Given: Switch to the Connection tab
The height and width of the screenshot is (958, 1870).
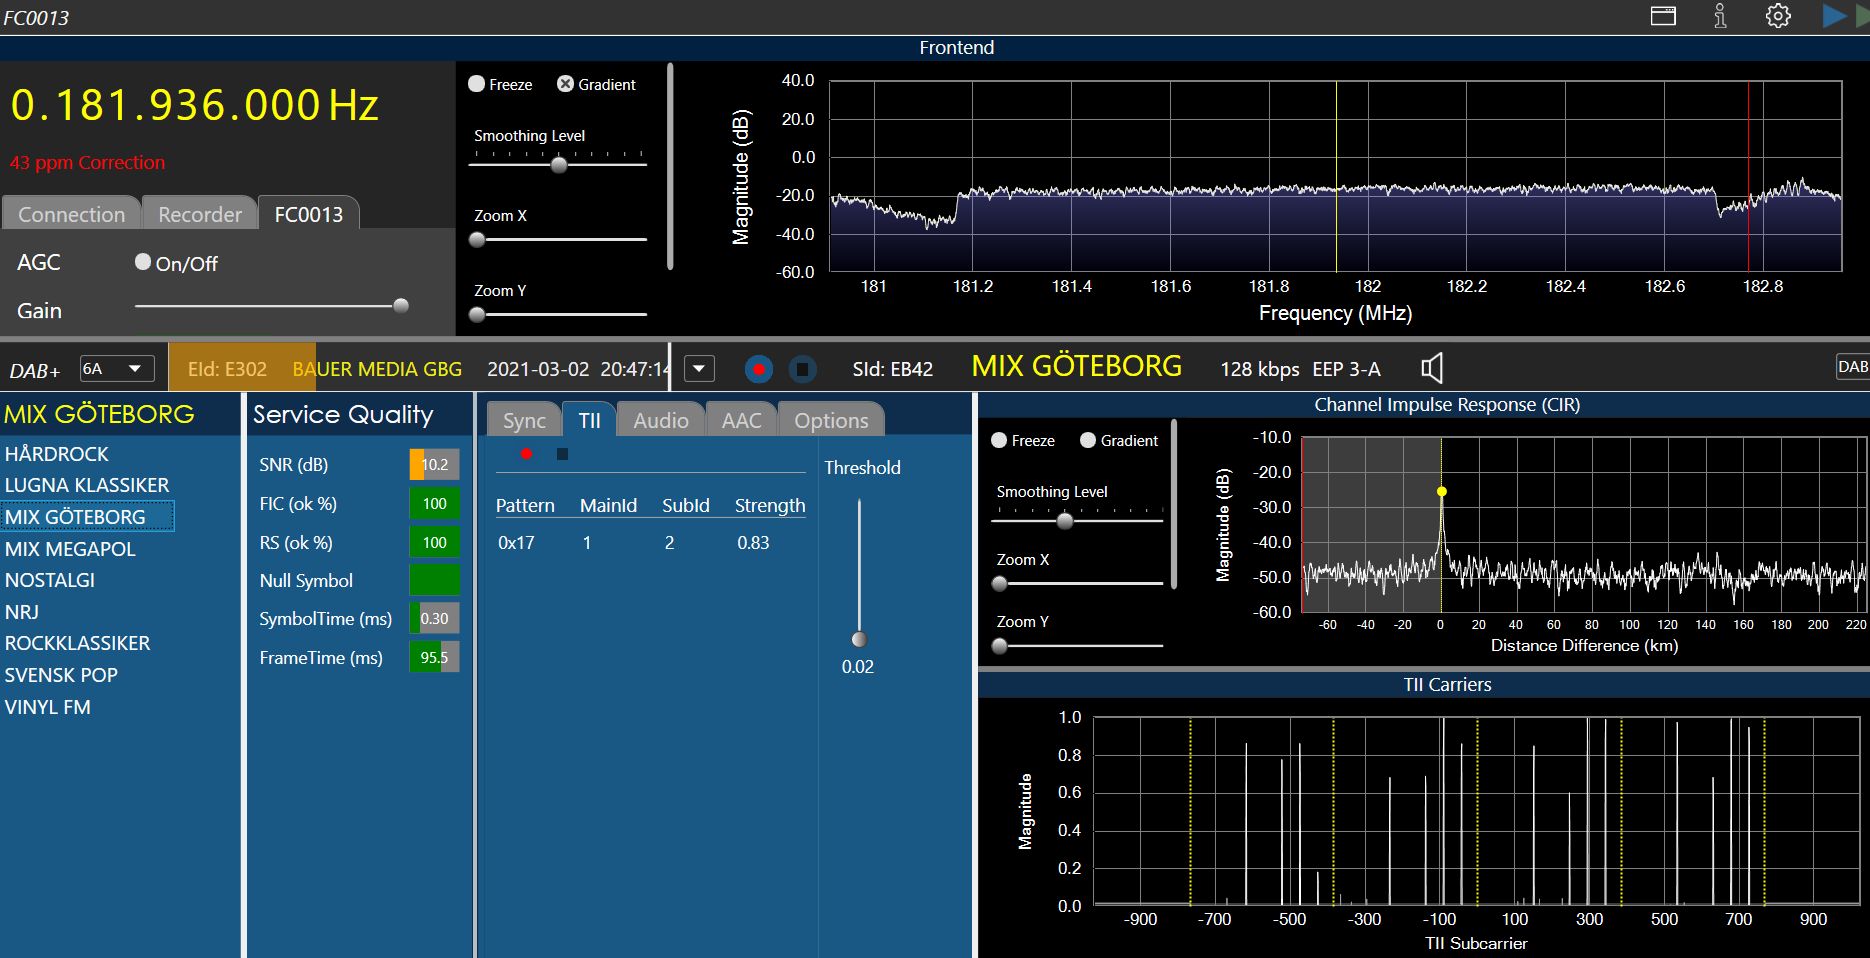Looking at the screenshot, I should tap(71, 214).
